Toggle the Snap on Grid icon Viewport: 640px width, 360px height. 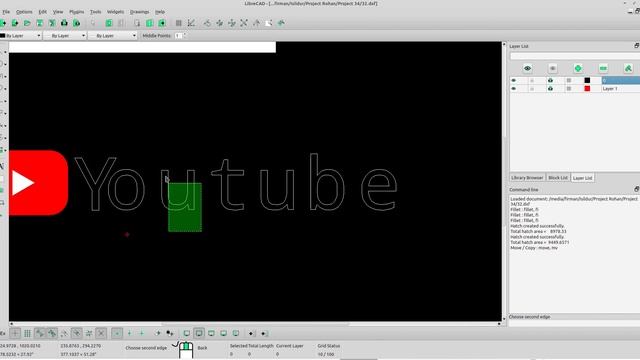(27, 333)
